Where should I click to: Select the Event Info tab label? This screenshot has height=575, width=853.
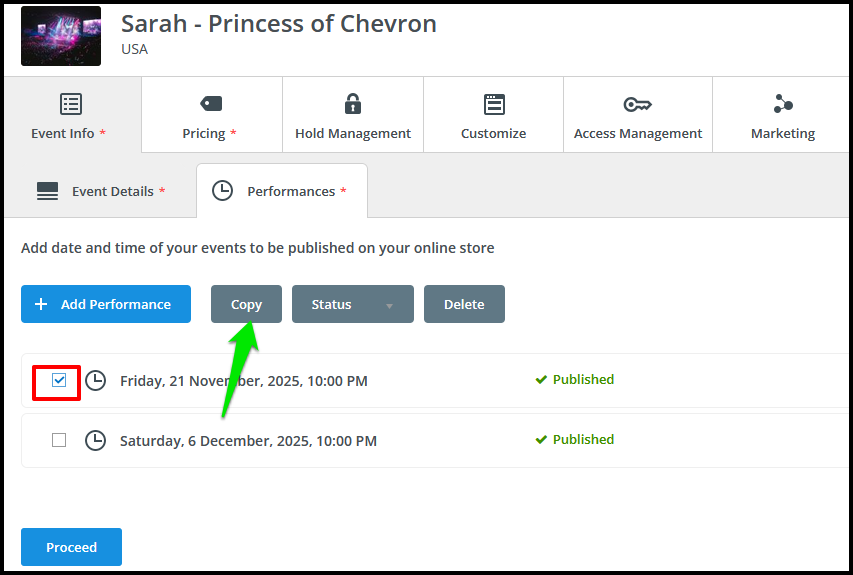coord(63,133)
